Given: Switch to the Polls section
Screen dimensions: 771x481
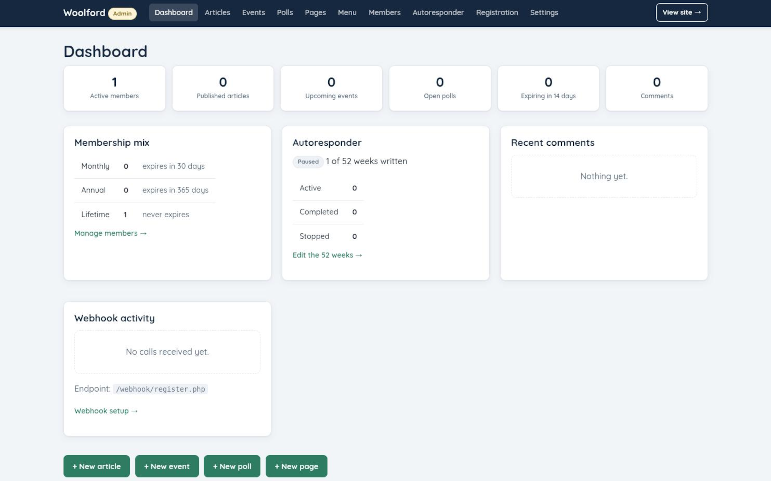Looking at the screenshot, I should pyautogui.click(x=285, y=12).
